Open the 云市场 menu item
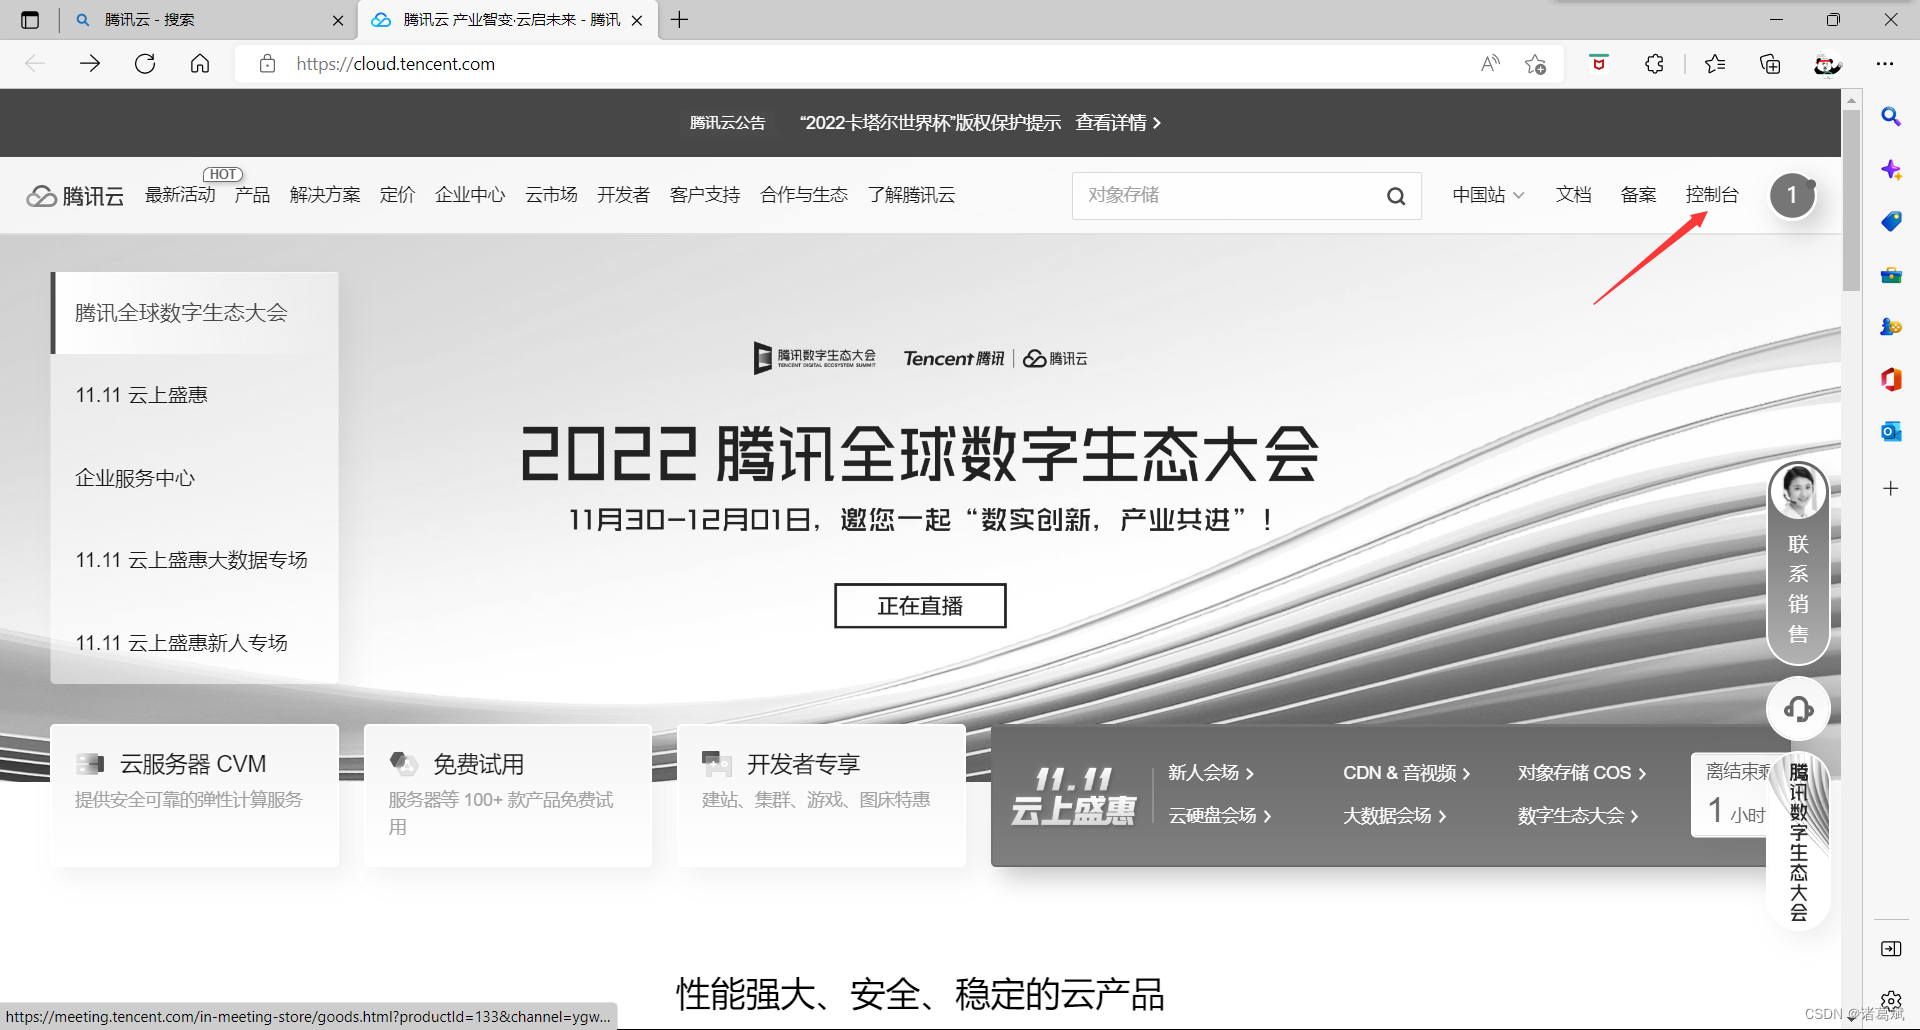Screen dimensions: 1920x1030 [x=551, y=195]
